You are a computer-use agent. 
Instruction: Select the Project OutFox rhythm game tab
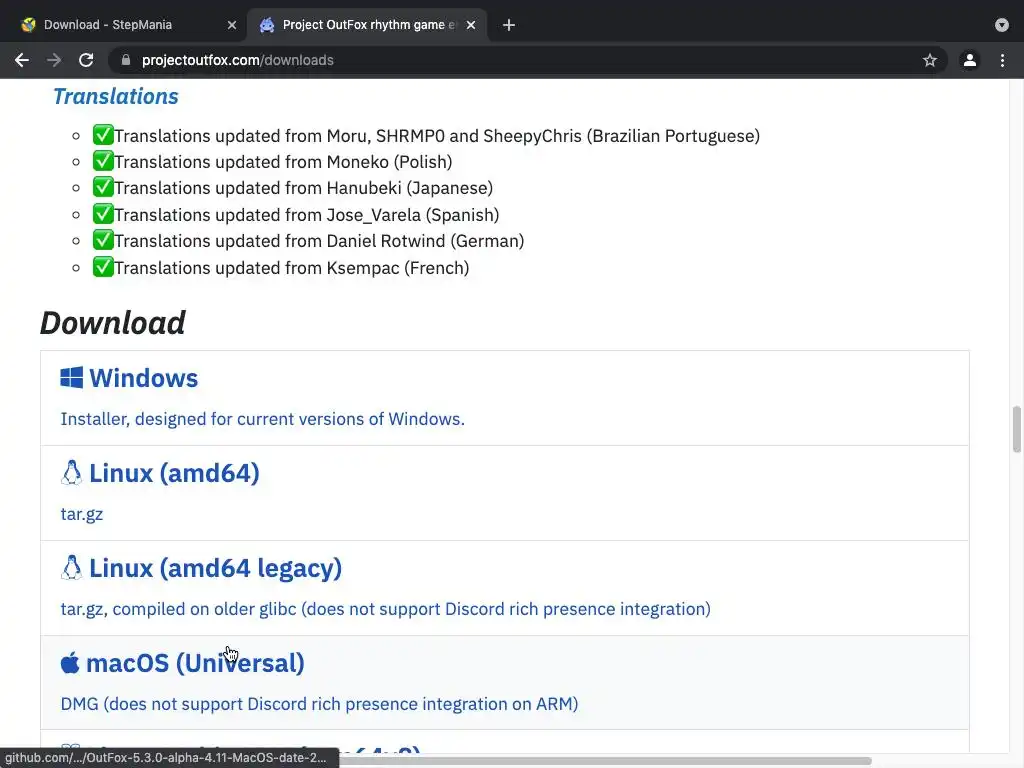(367, 25)
